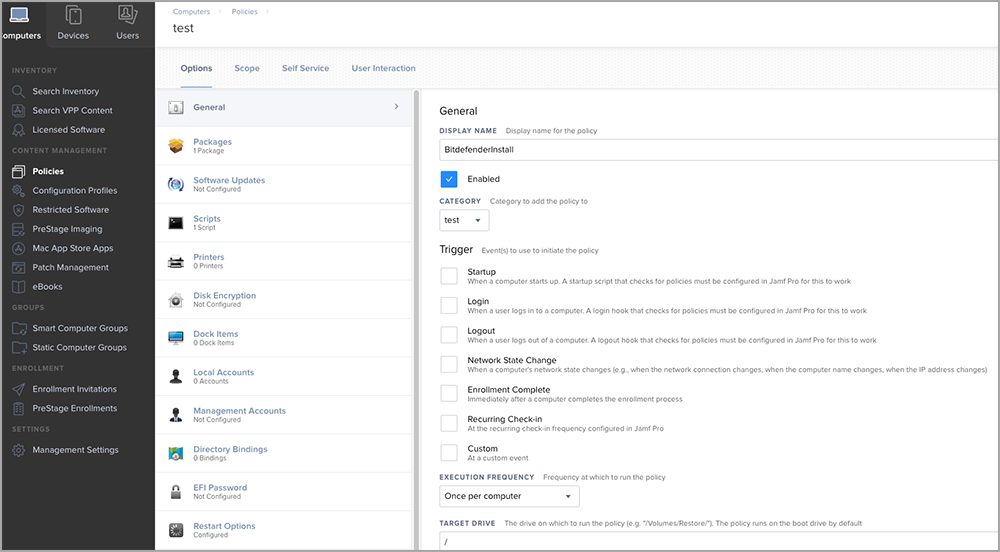
Task: Open the Category dropdown showing test
Action: (x=464, y=220)
